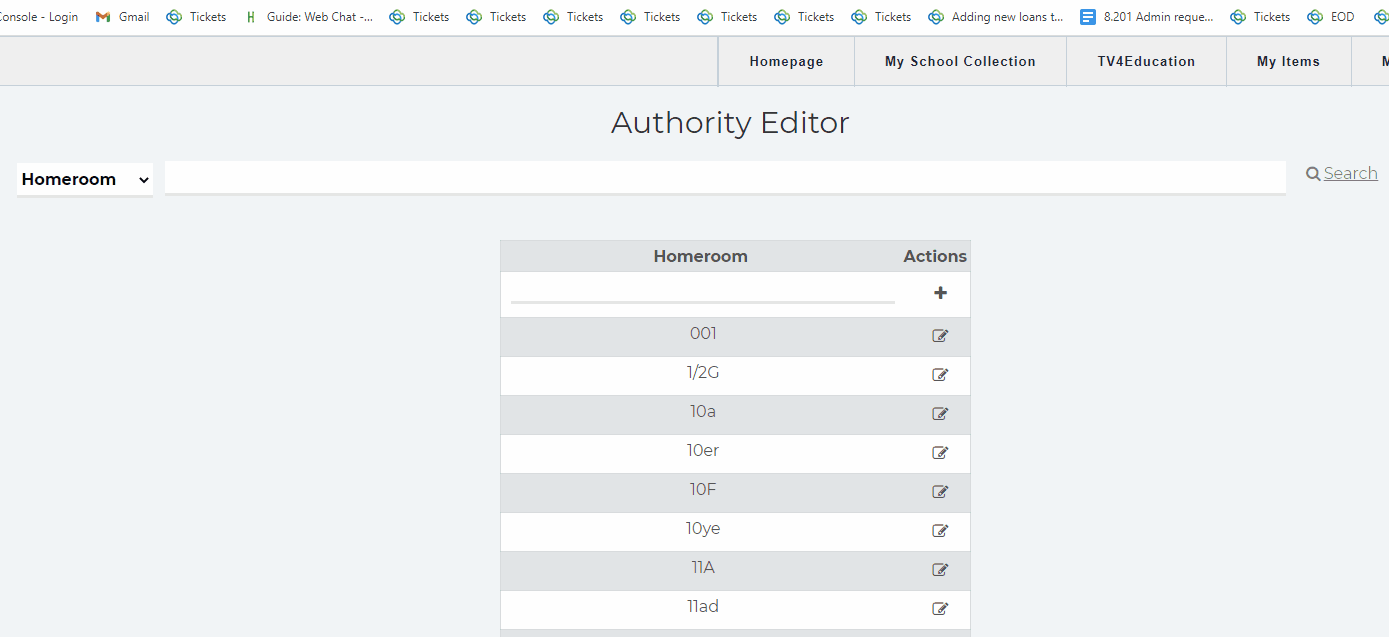This screenshot has width=1389, height=637.
Task: Click the Homeroom column header
Action: point(700,256)
